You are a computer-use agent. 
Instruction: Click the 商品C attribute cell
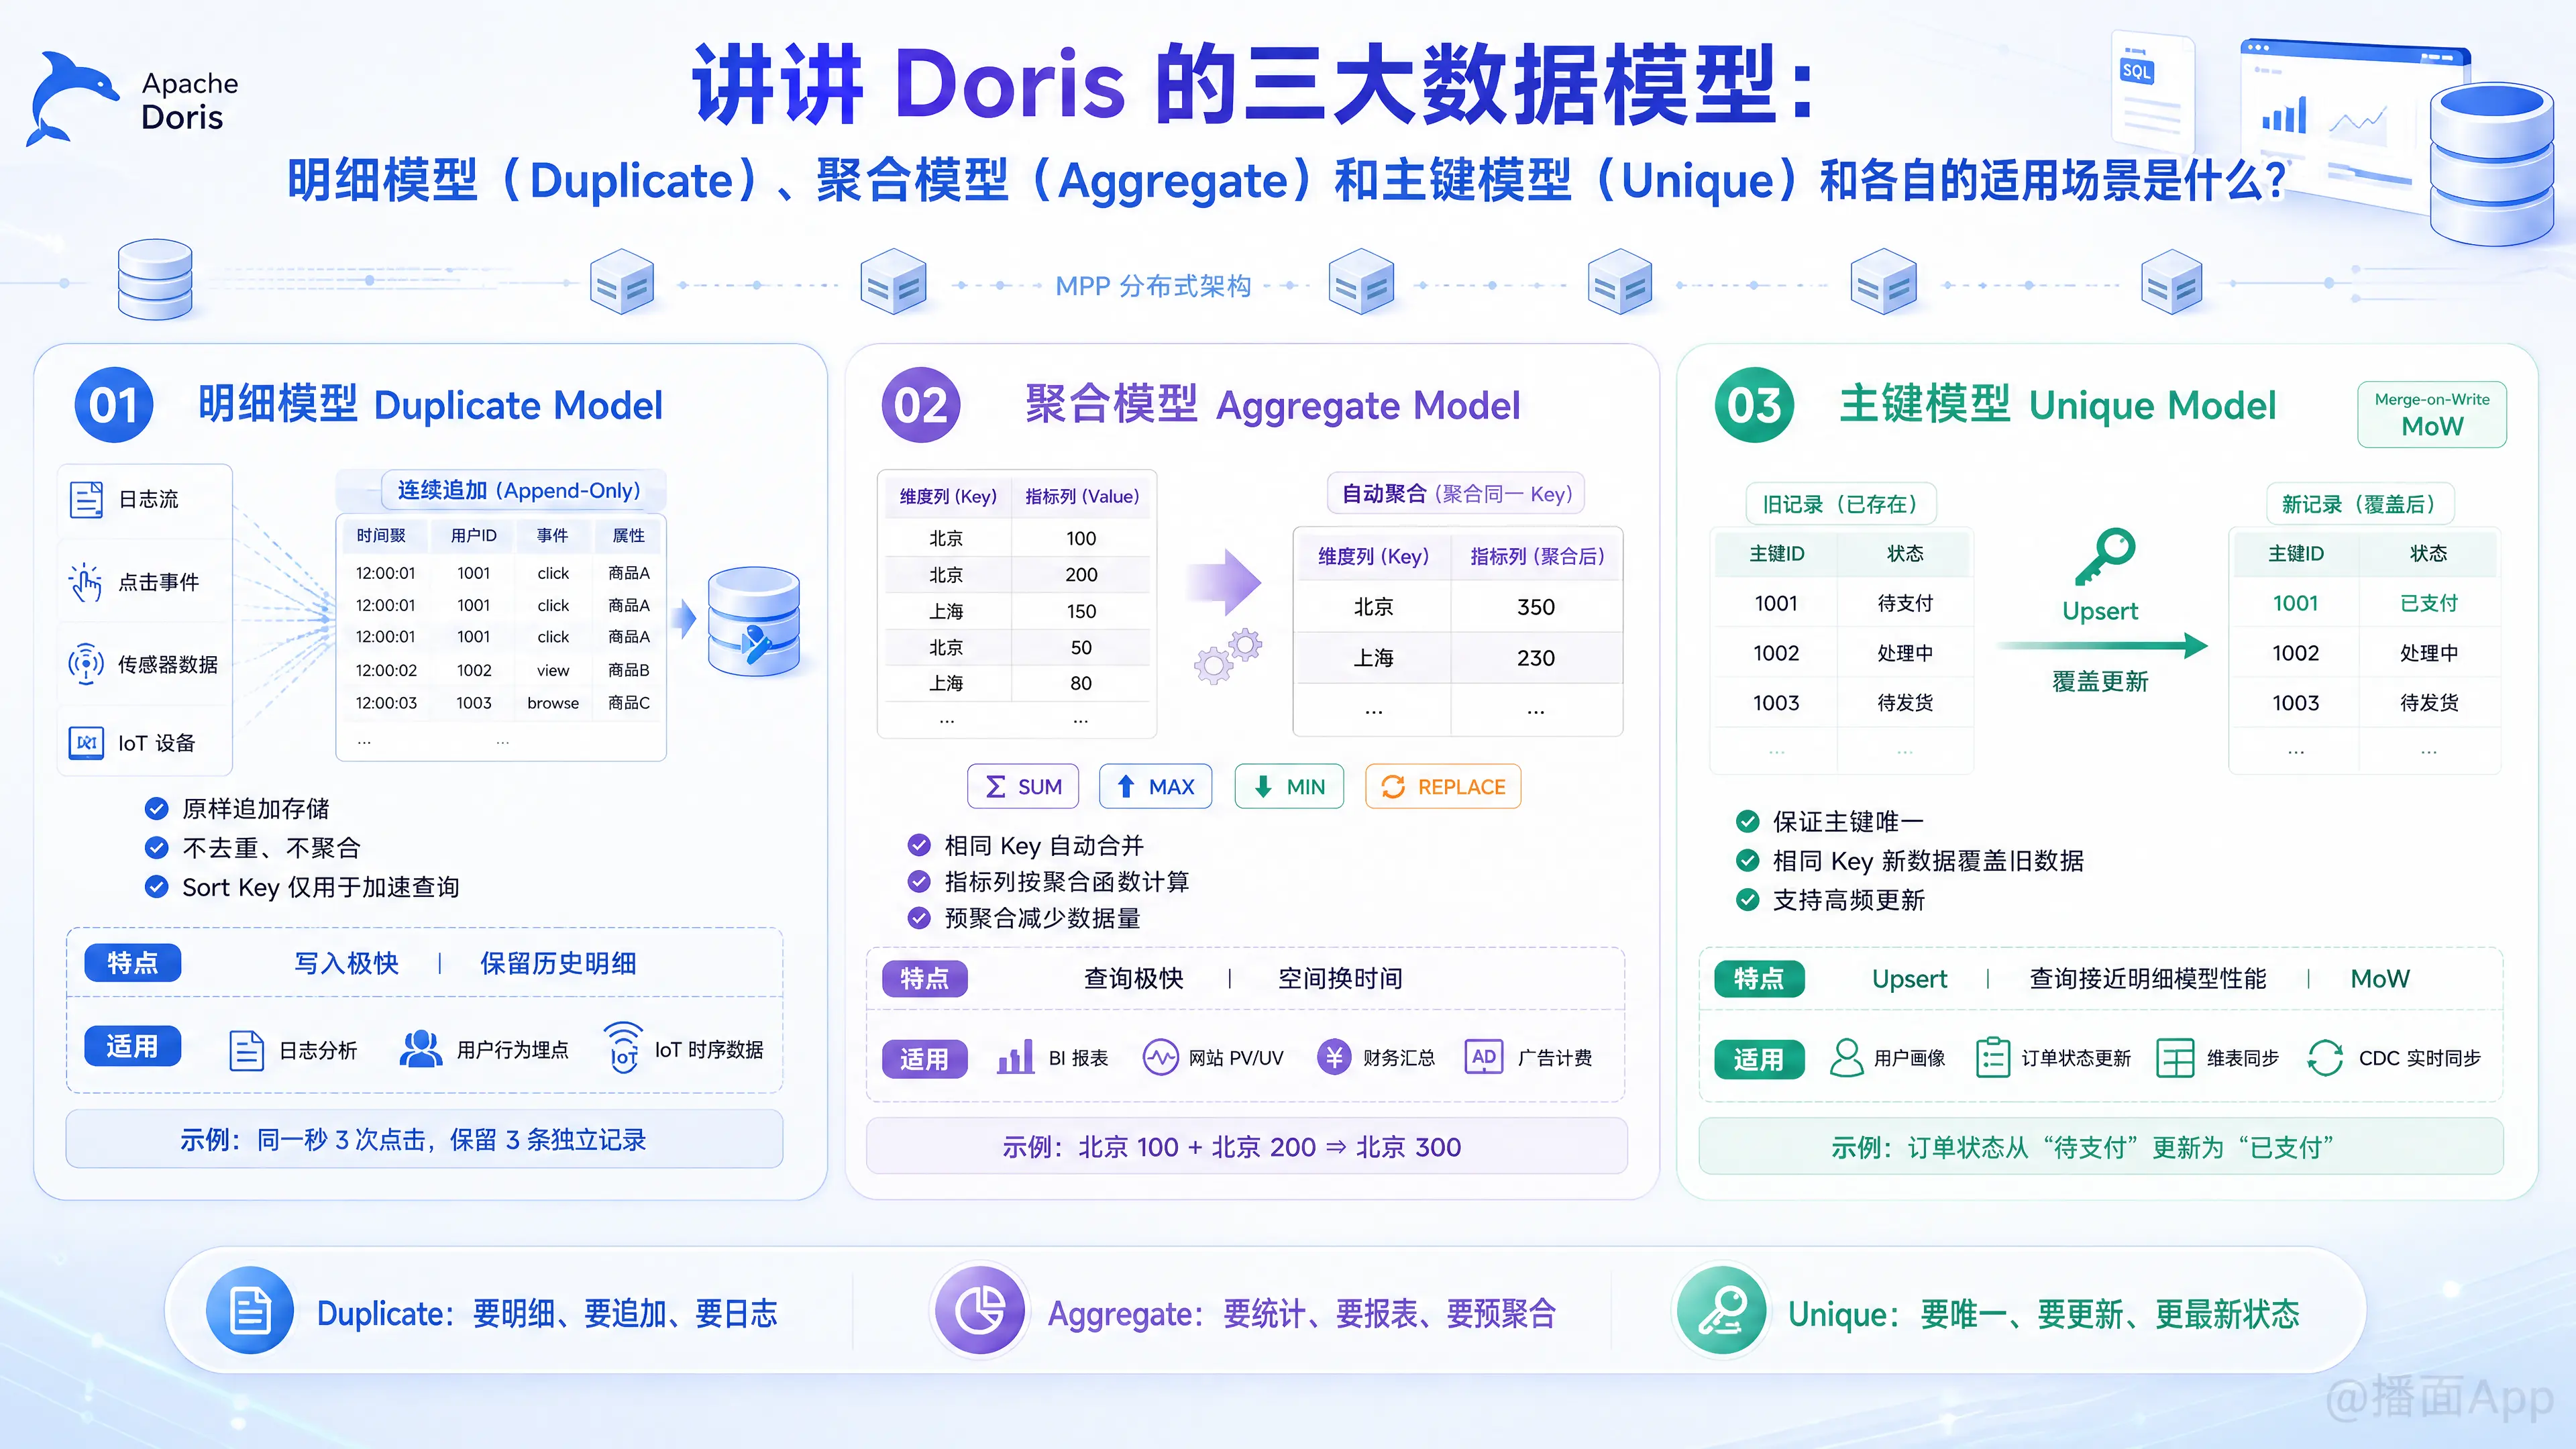629,703
